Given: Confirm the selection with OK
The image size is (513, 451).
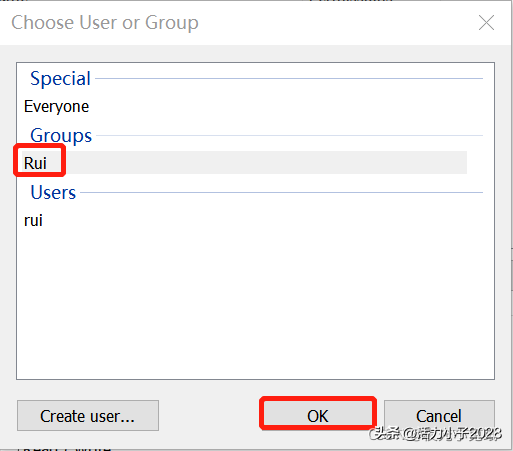Looking at the screenshot, I should click(318, 416).
